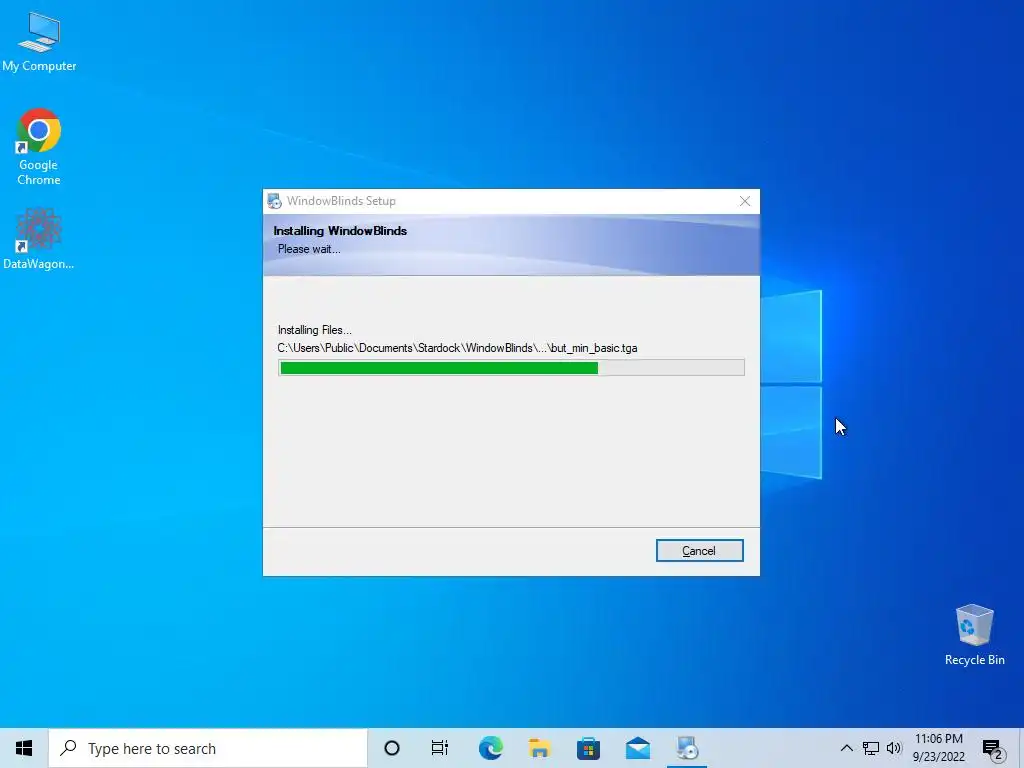Open Cortana from the taskbar
The width and height of the screenshot is (1024, 768).
(x=392, y=748)
